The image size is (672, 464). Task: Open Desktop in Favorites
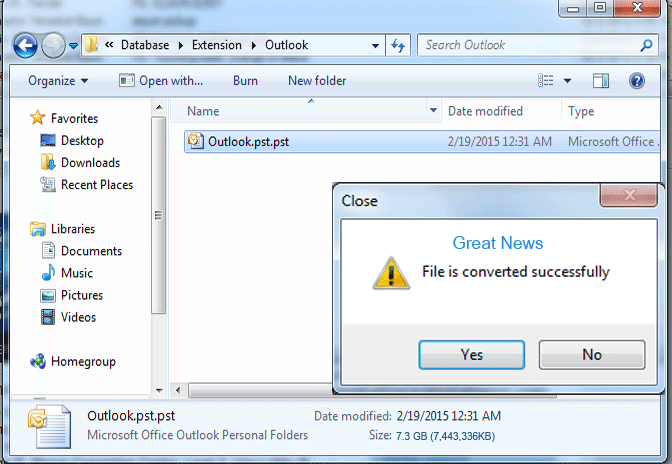[x=81, y=141]
